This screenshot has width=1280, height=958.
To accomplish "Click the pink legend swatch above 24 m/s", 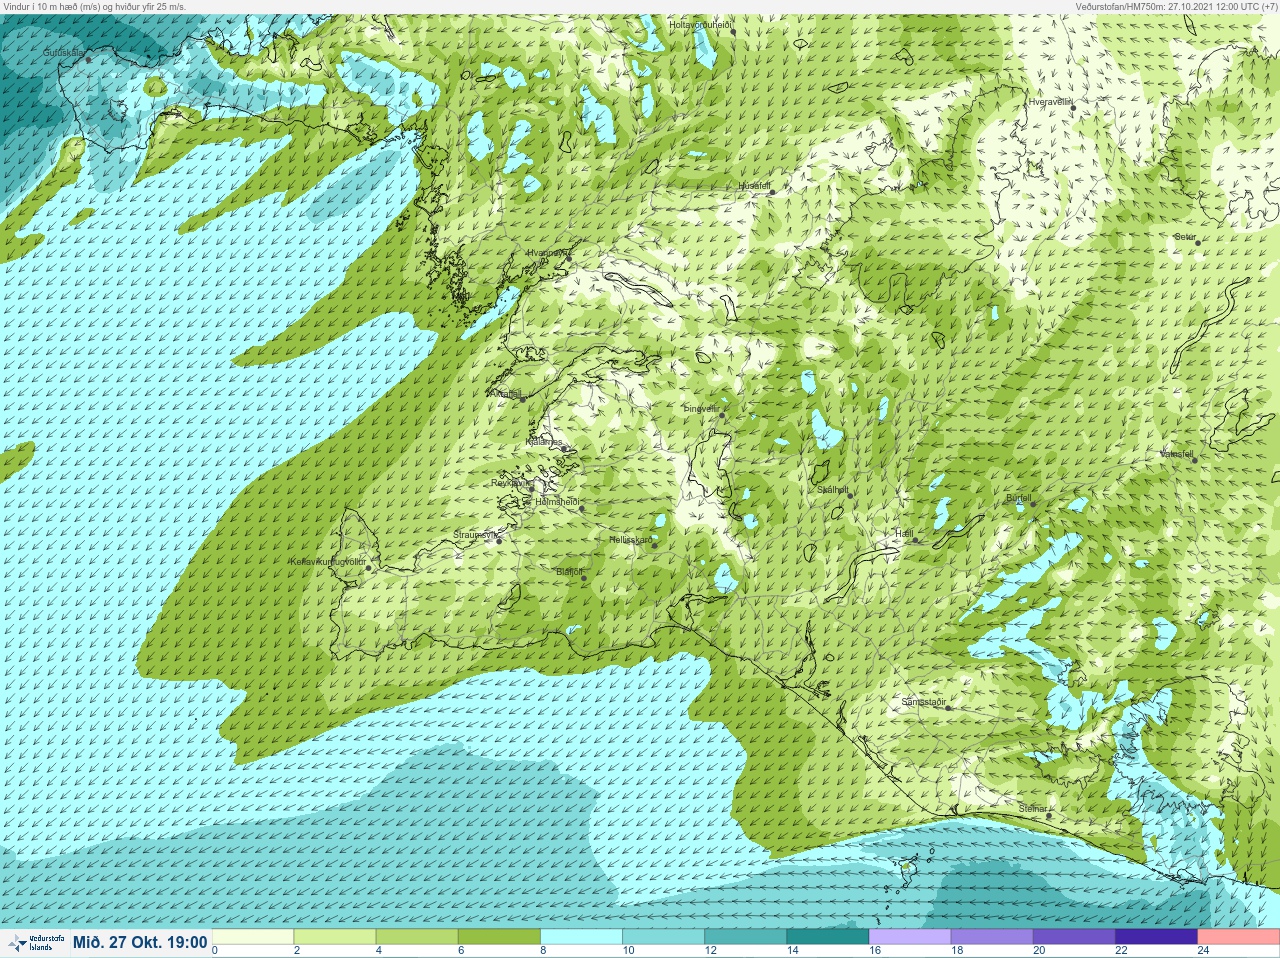I will tap(1239, 936).
